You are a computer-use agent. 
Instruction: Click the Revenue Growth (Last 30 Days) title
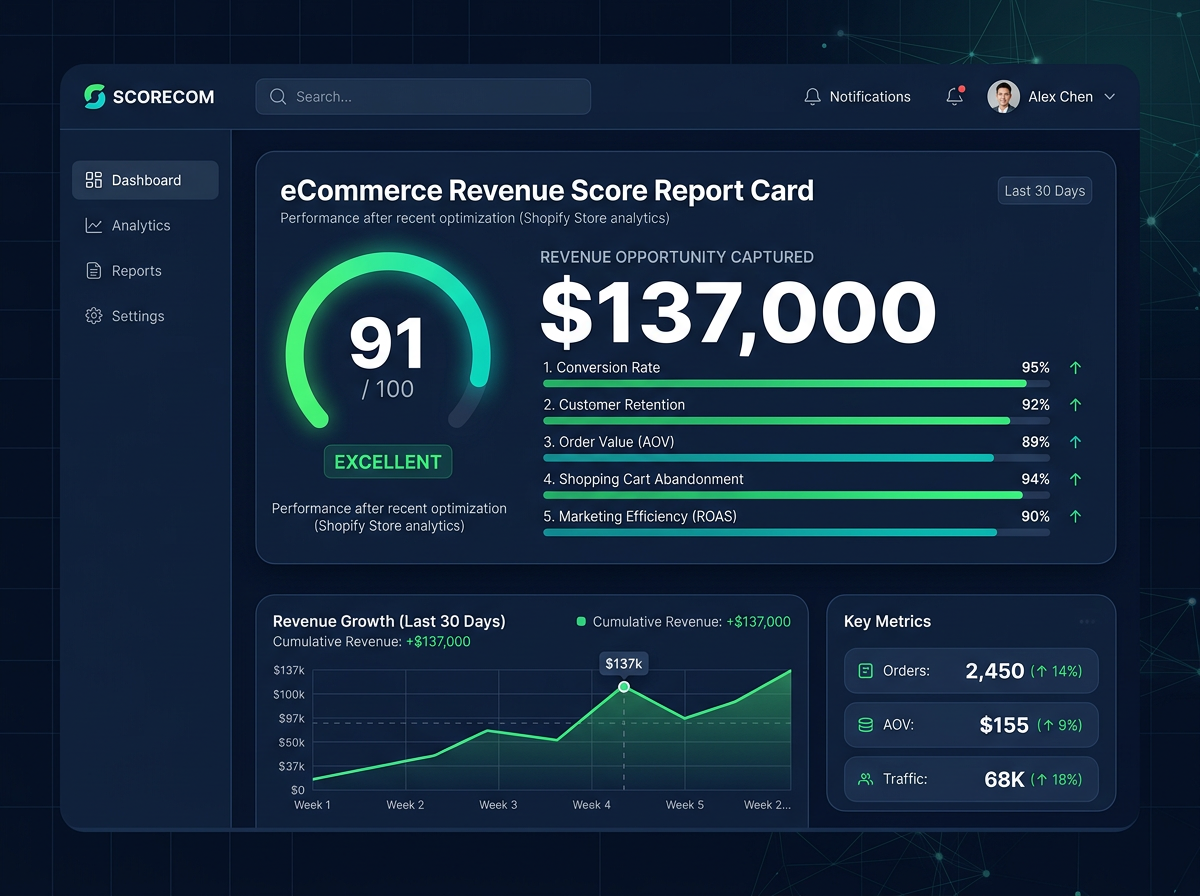coord(389,621)
